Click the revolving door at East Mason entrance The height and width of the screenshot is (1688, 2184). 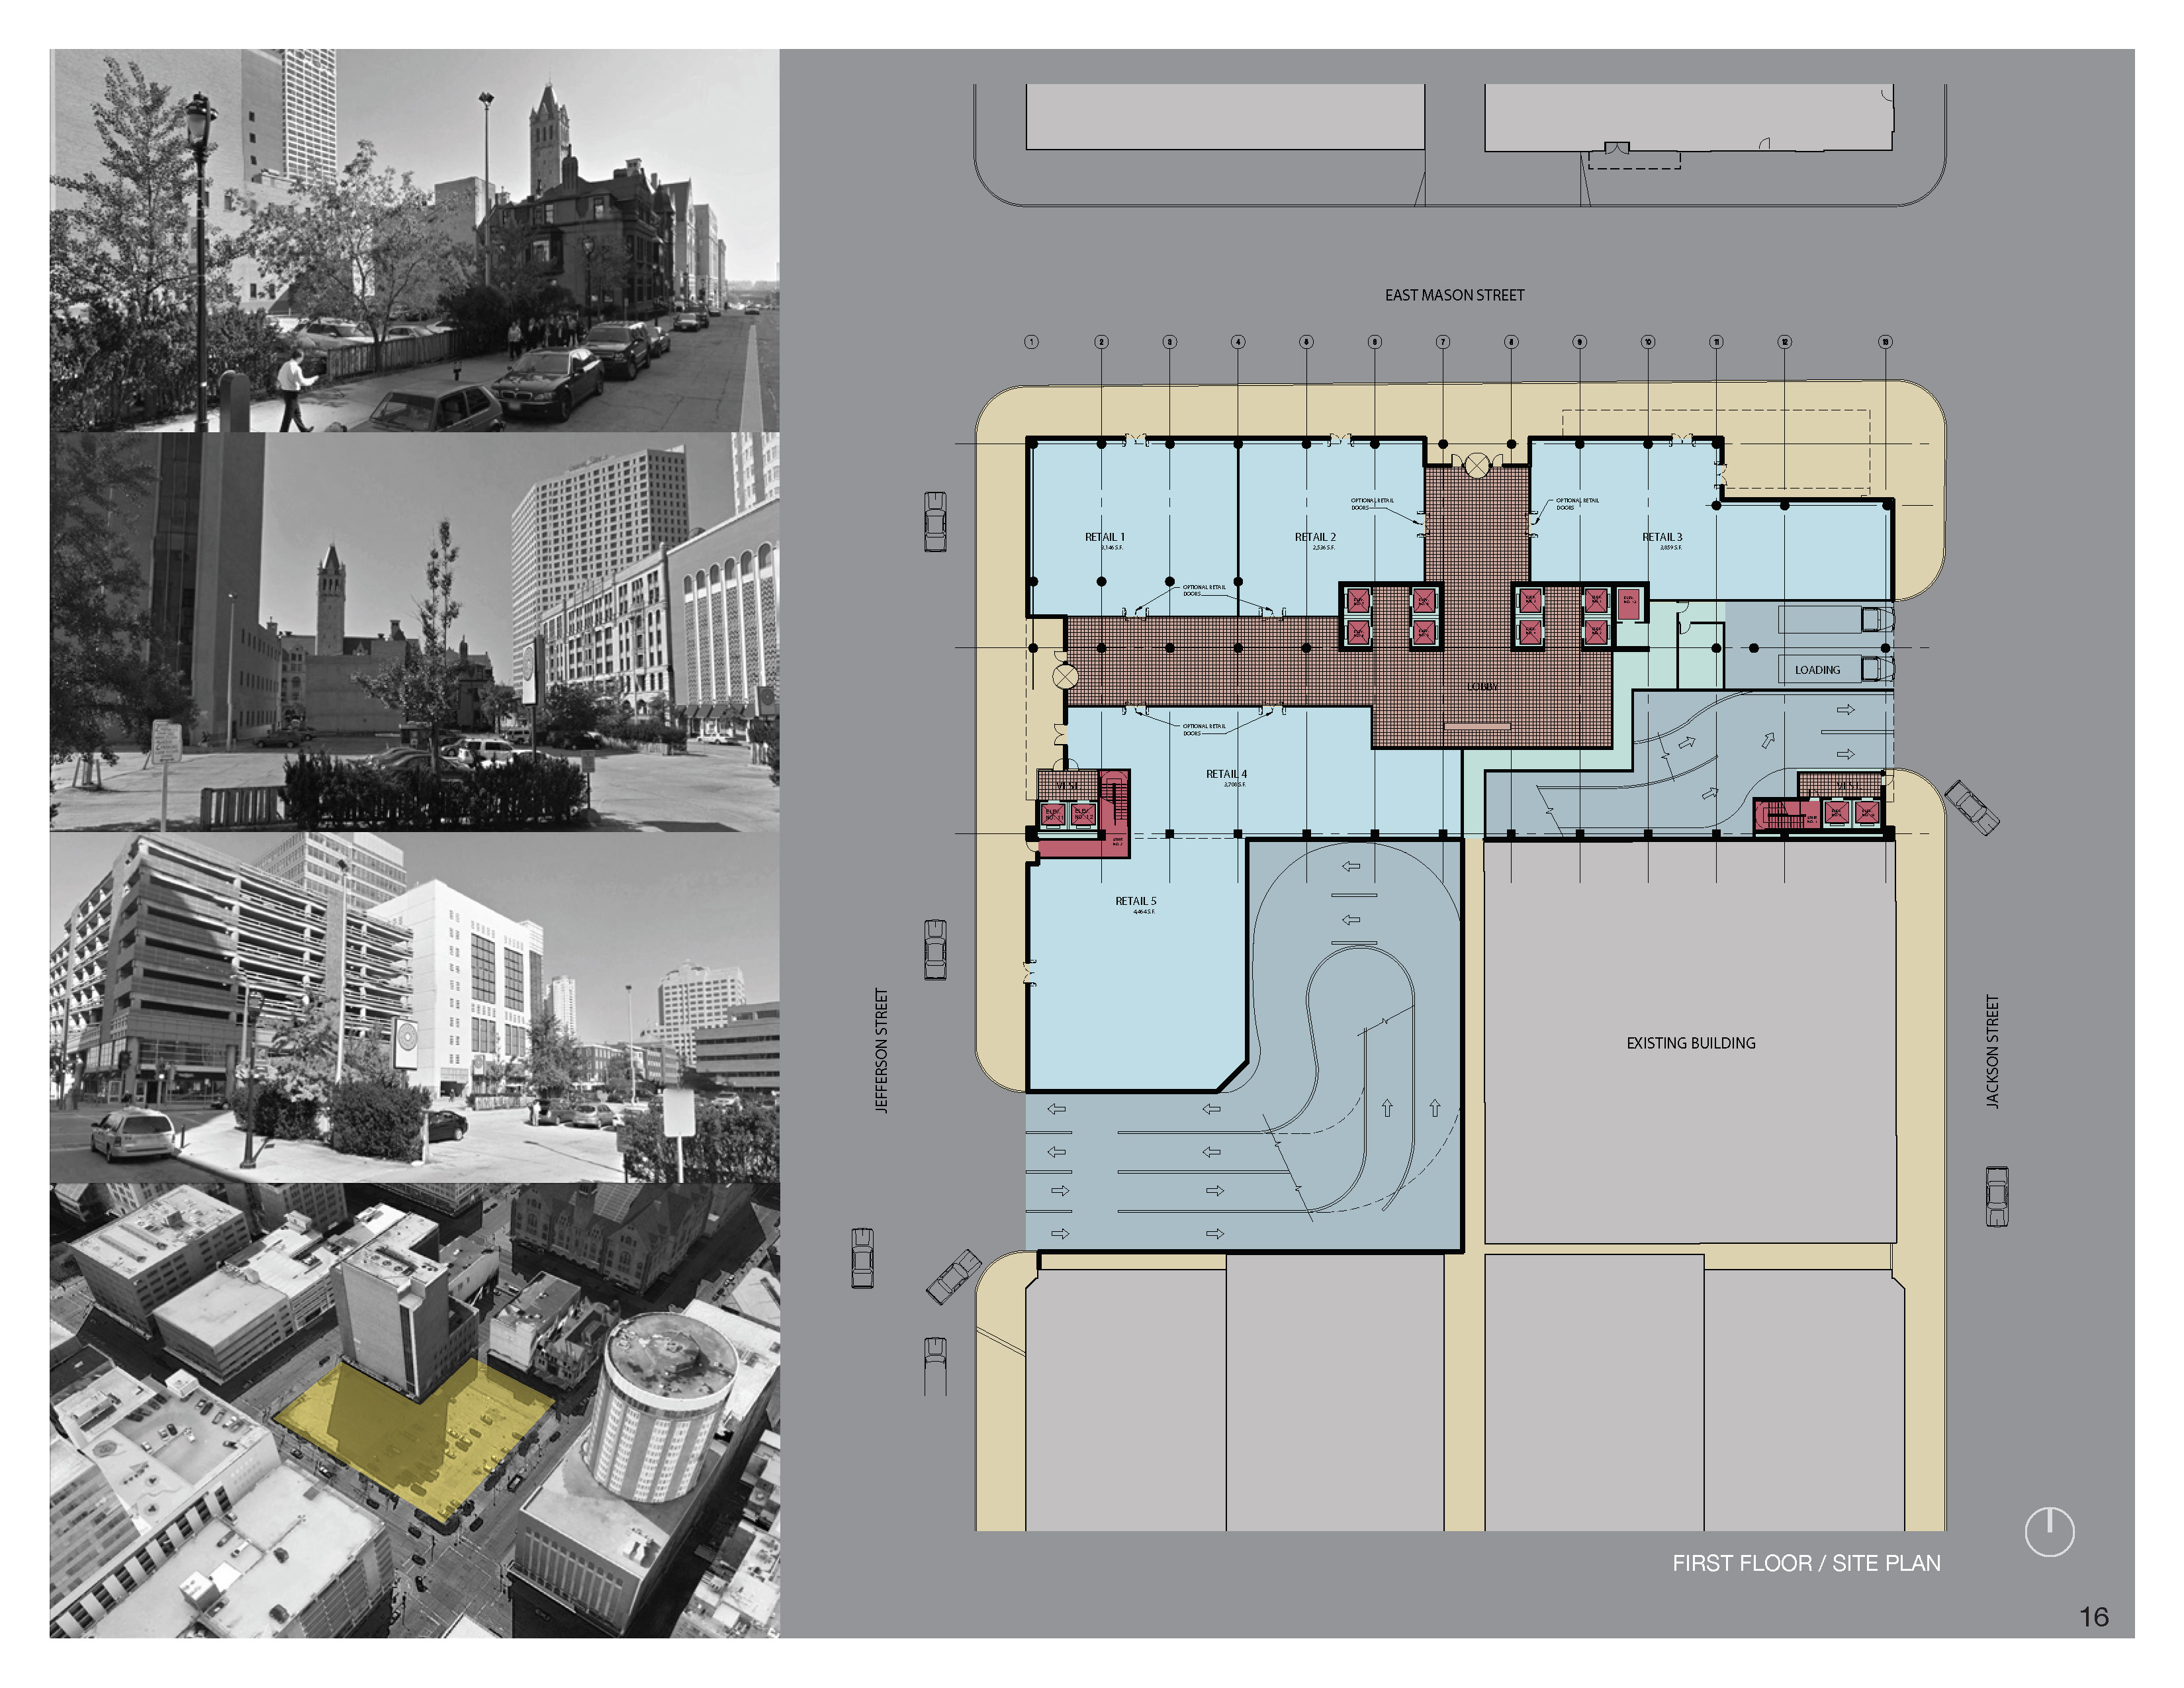(x=1477, y=465)
